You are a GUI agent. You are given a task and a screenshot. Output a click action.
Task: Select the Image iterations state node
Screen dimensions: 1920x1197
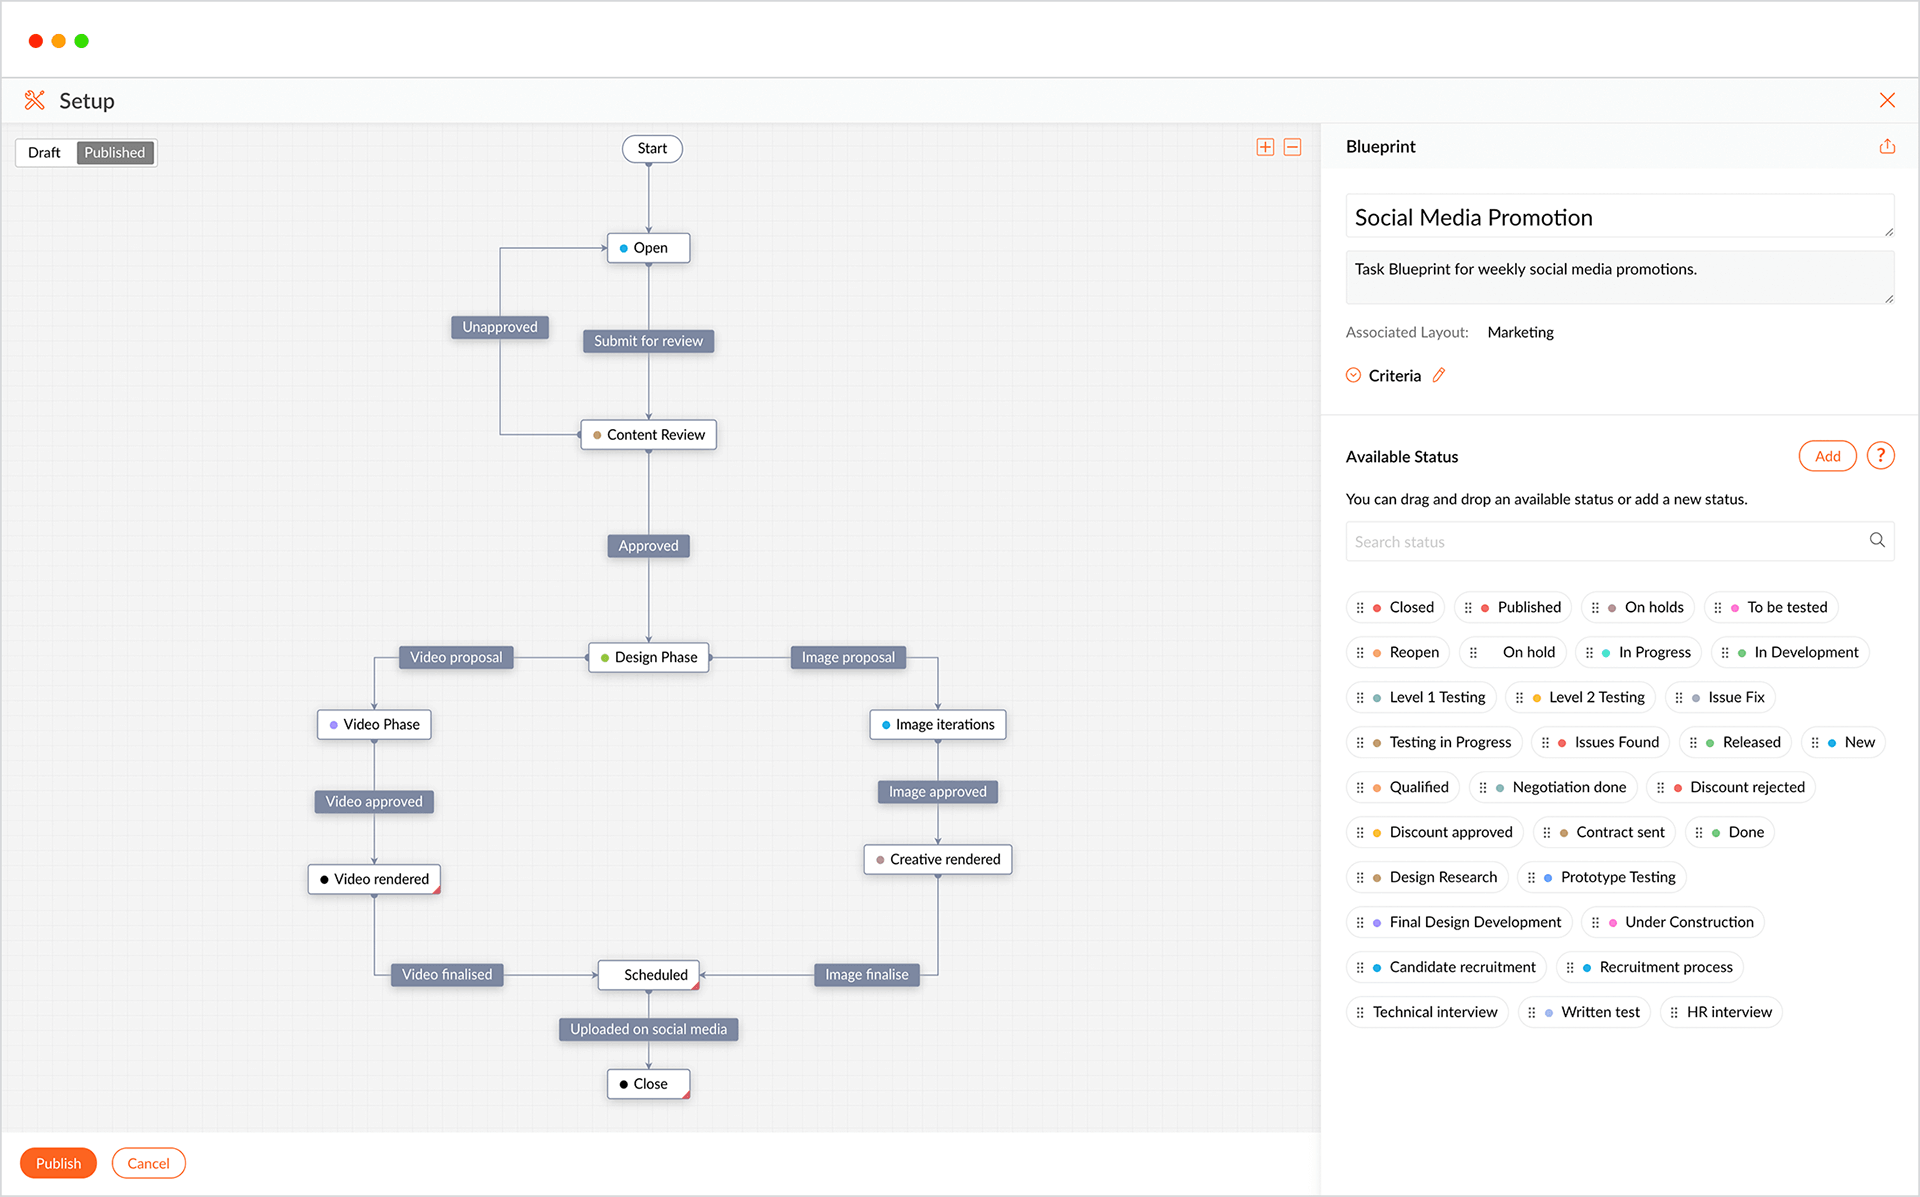pyautogui.click(x=937, y=724)
